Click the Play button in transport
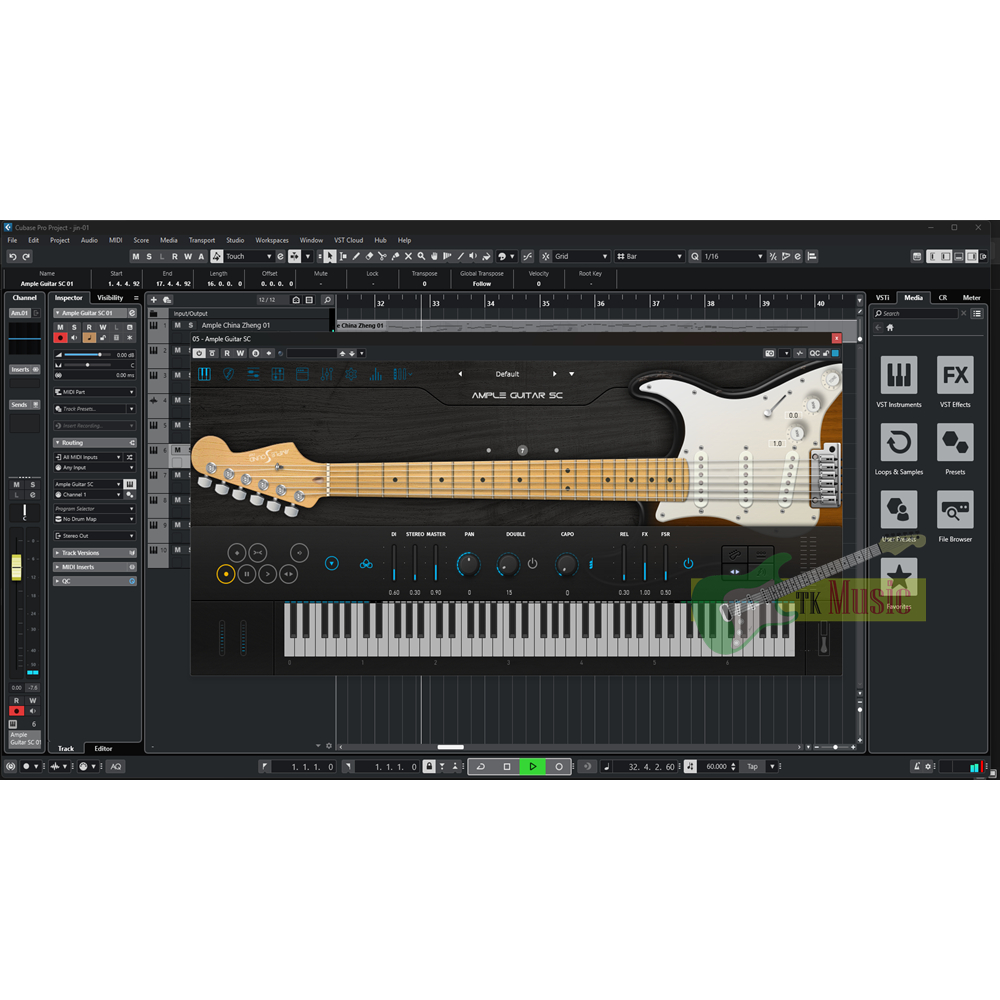The width and height of the screenshot is (1000, 1000). tap(533, 767)
